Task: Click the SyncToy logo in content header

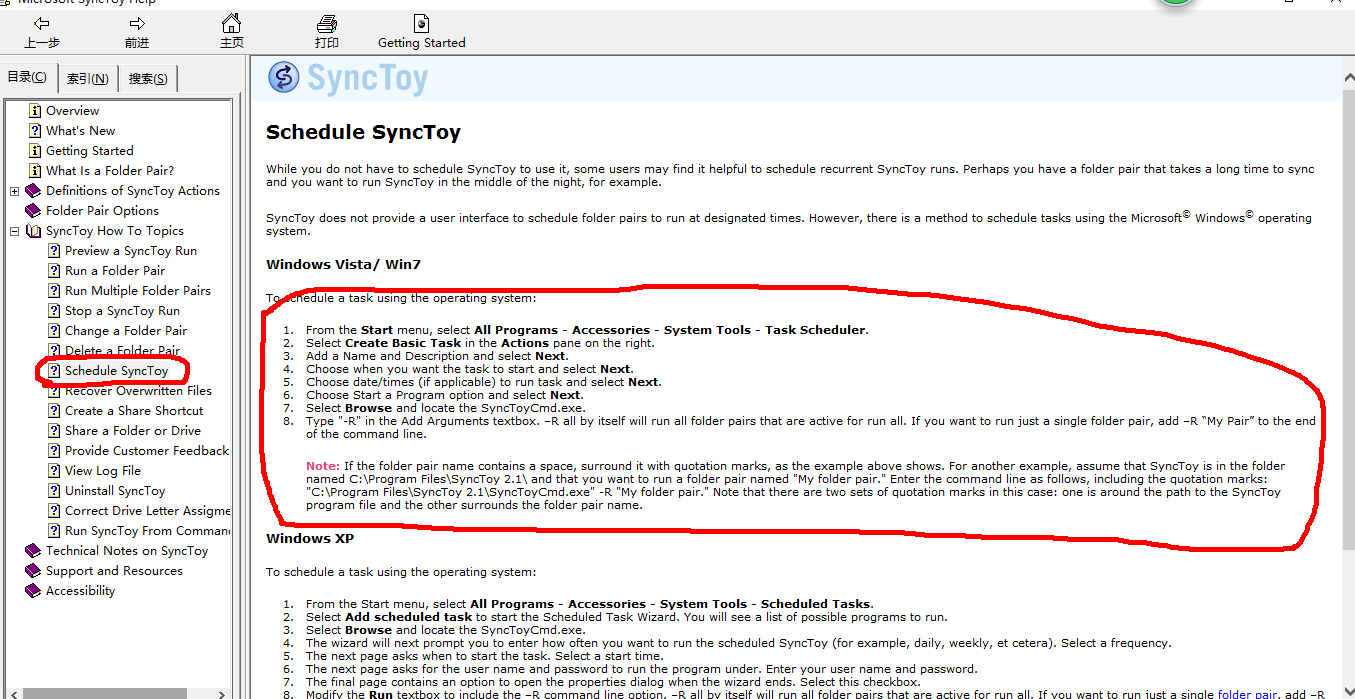Action: point(350,78)
